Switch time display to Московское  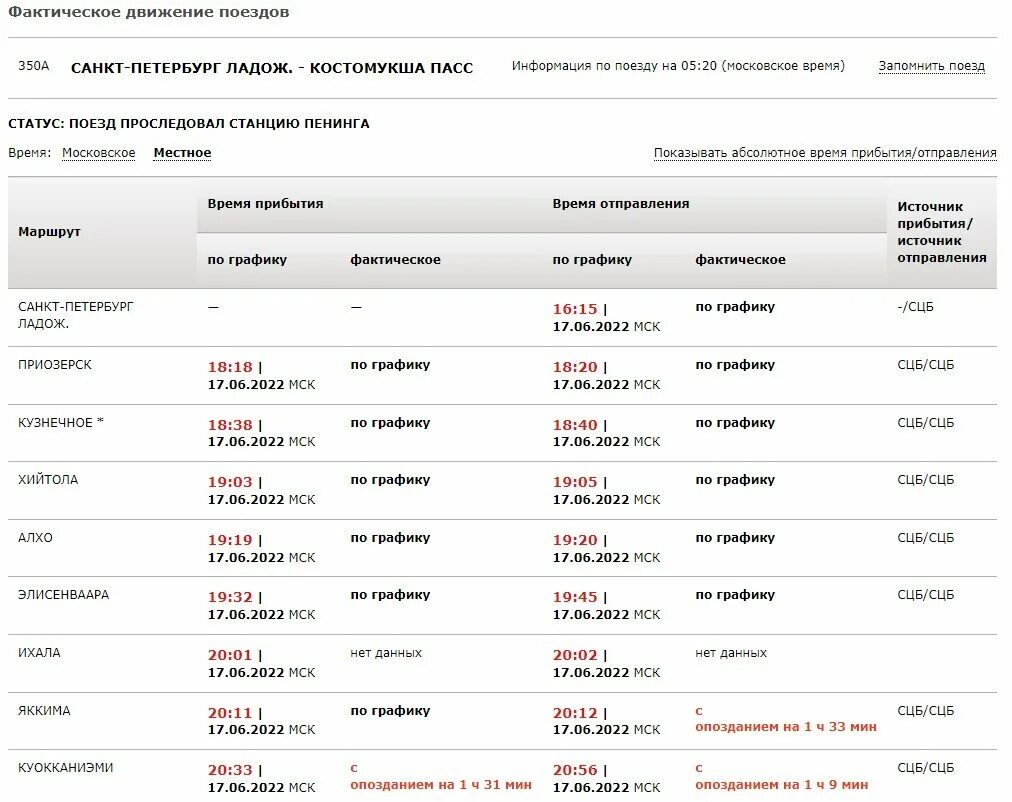[99, 153]
